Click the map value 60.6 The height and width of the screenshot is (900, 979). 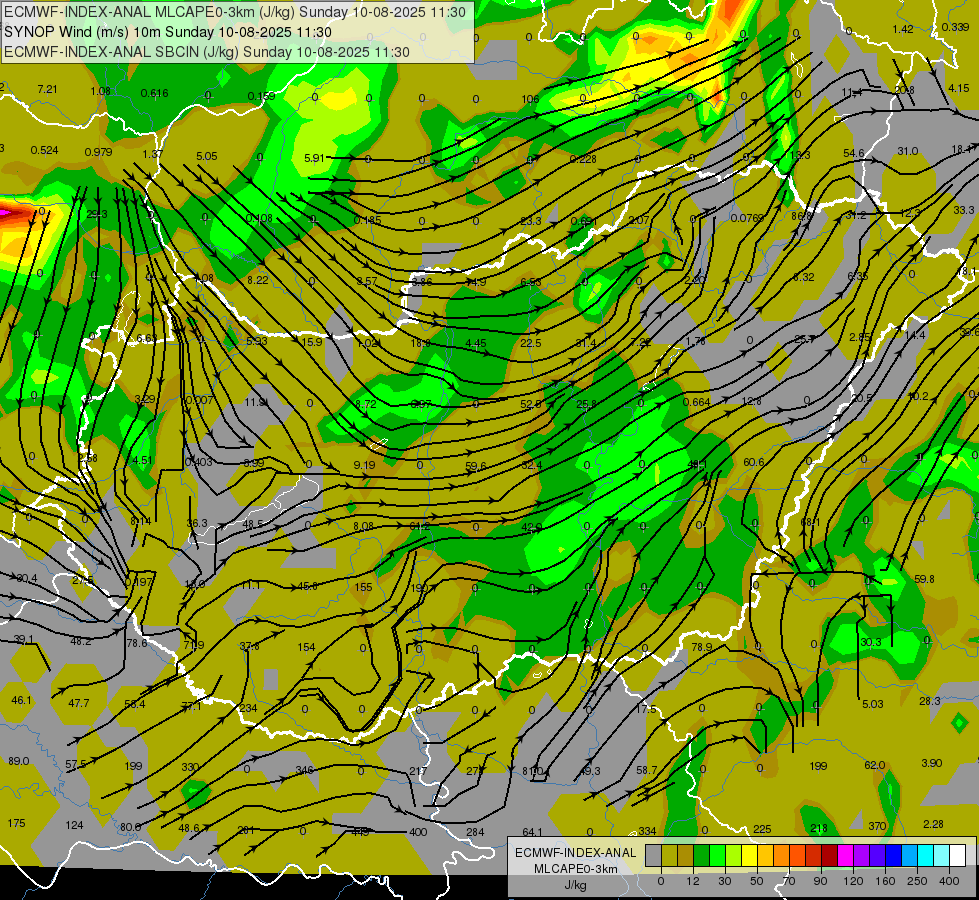[x=754, y=462]
